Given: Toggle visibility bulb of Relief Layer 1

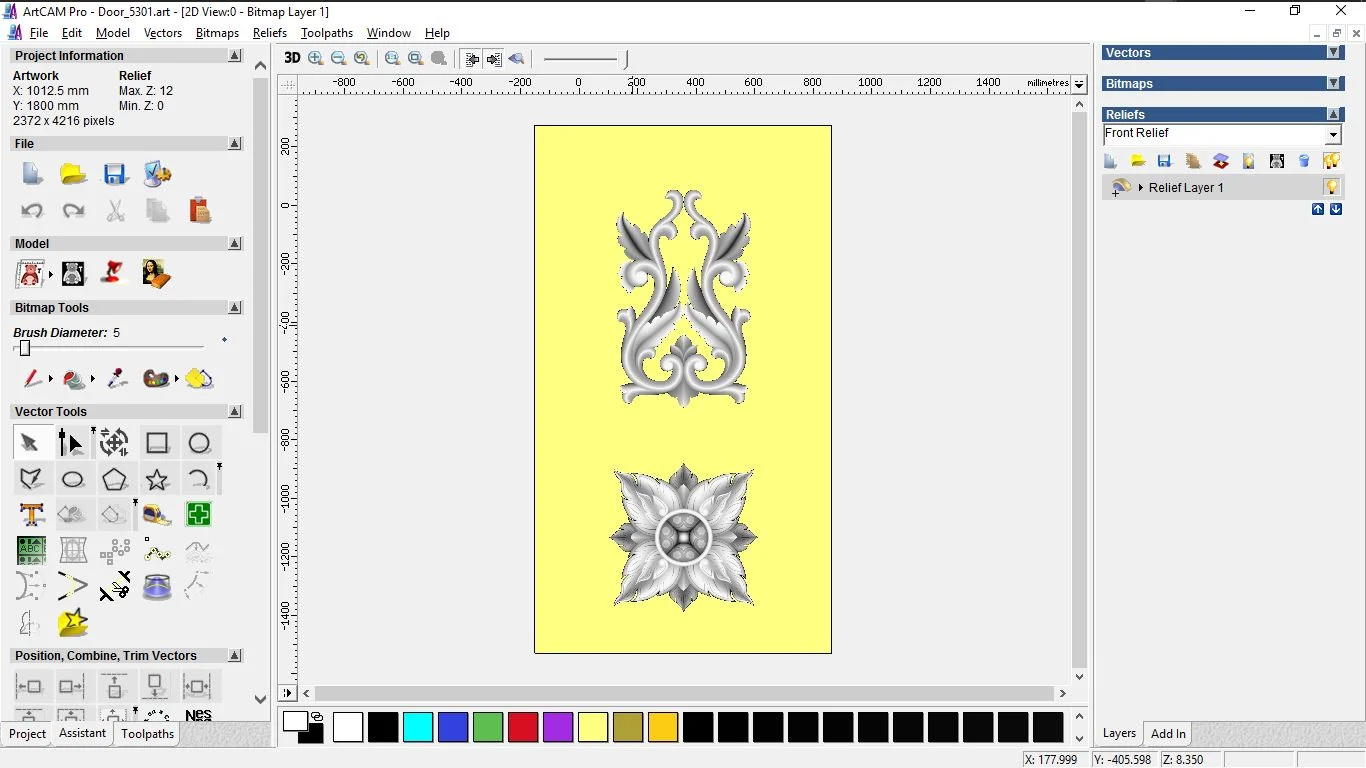Looking at the screenshot, I should 1331,187.
